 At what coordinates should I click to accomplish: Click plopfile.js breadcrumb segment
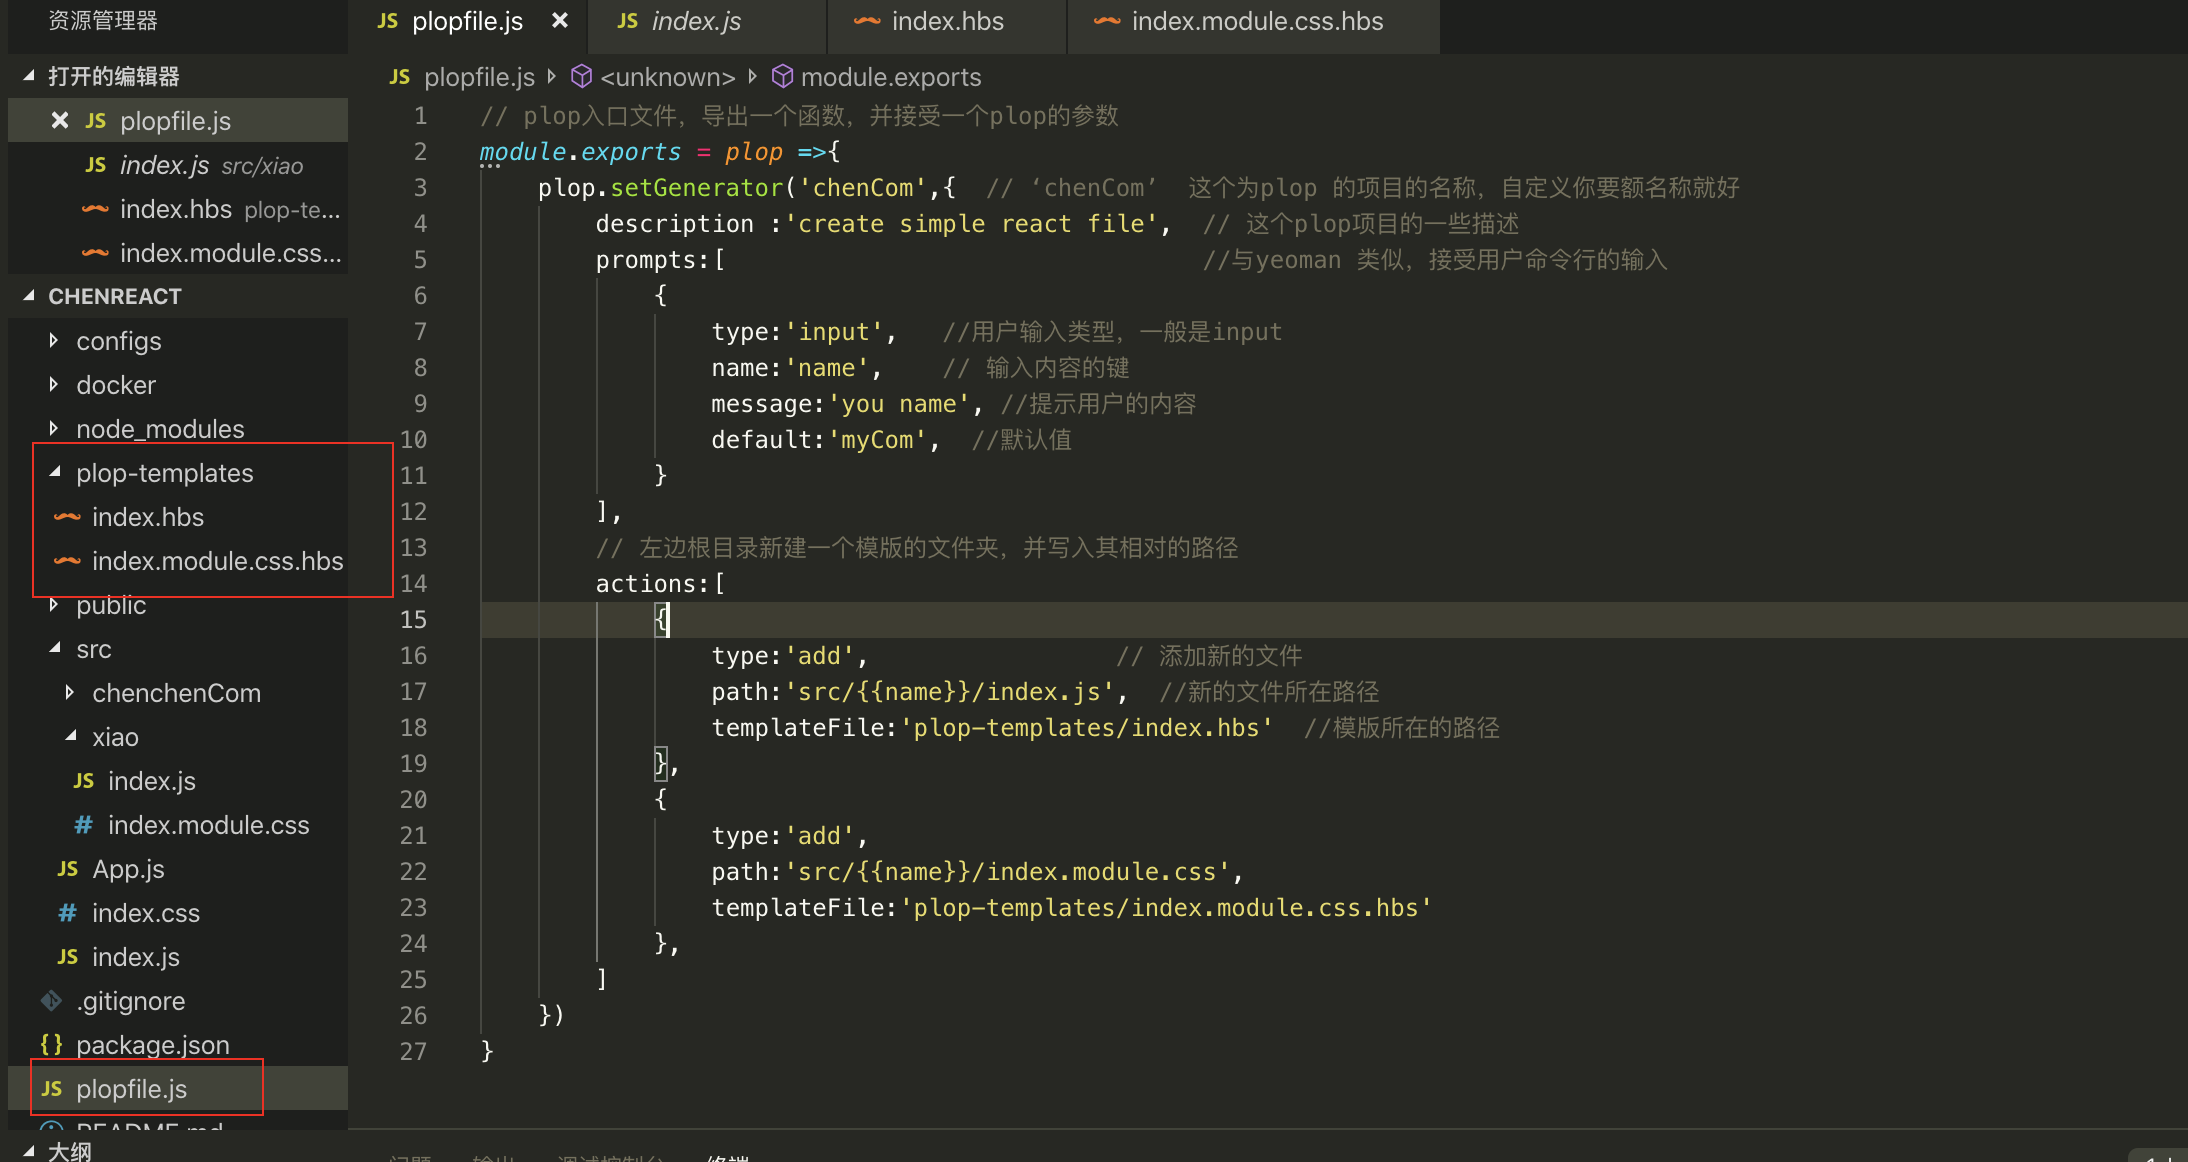479,77
